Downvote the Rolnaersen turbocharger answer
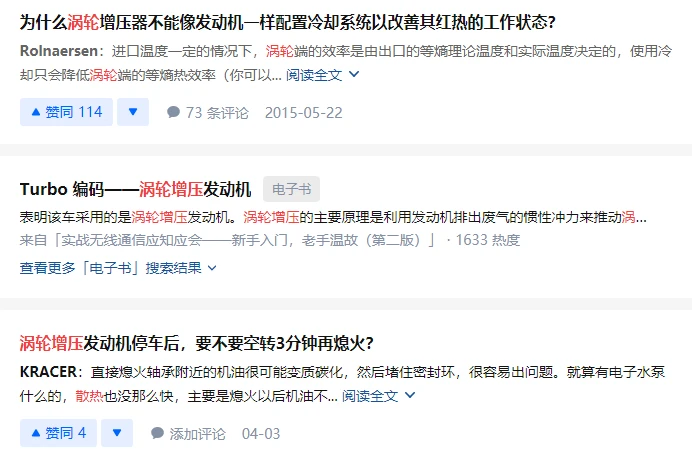Viewport: 692px width, 462px height. click(x=133, y=112)
